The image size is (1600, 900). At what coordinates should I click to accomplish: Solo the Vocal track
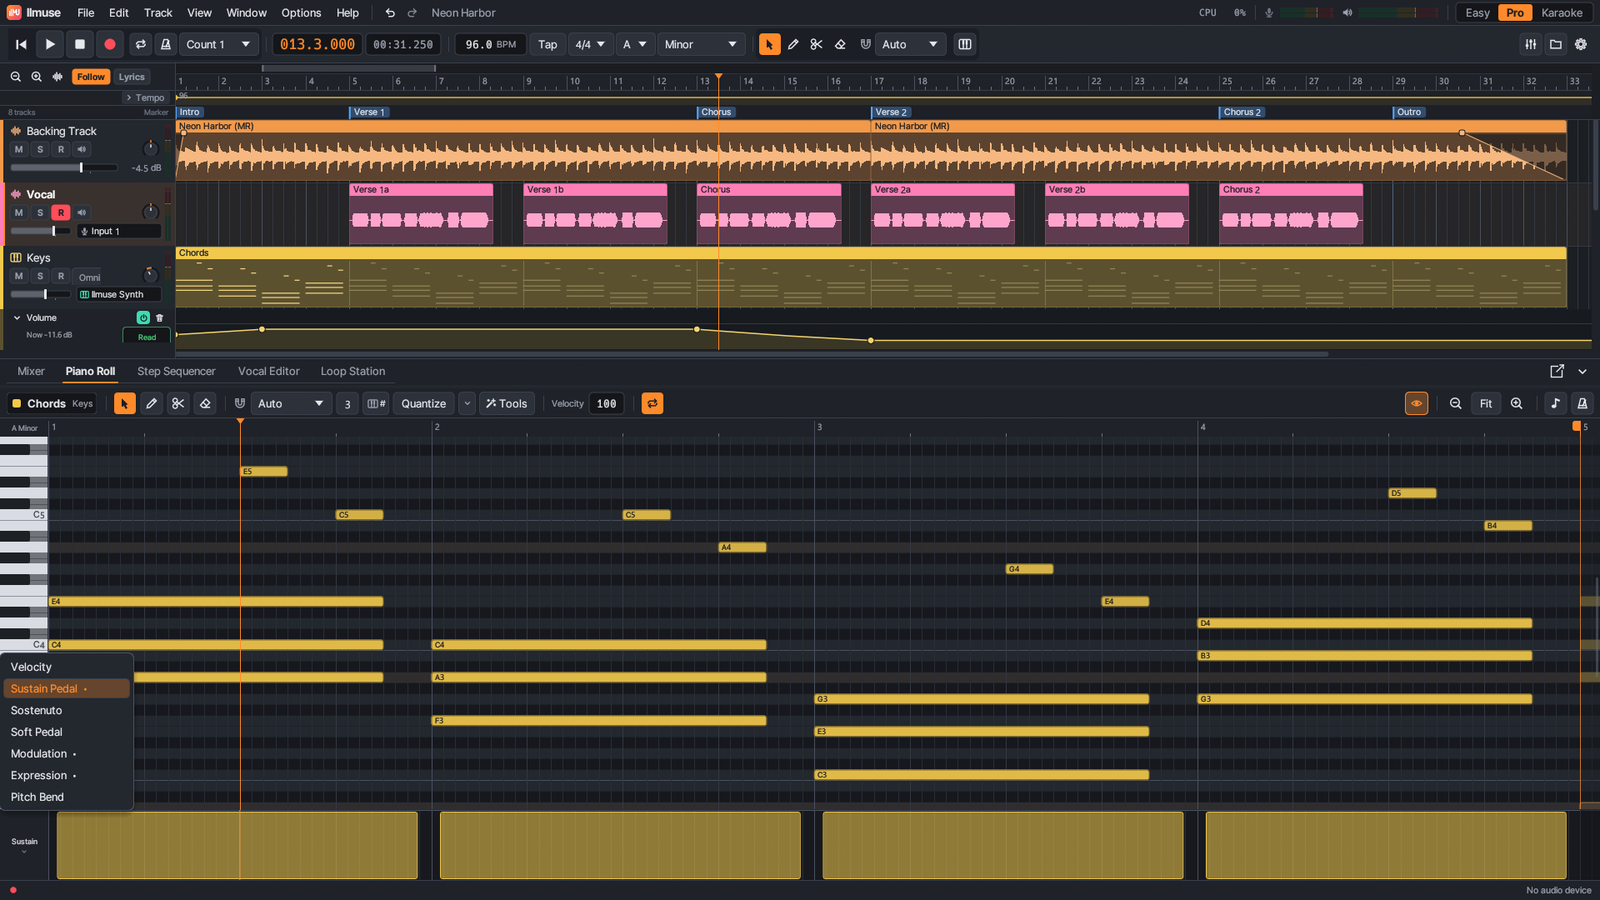(x=40, y=213)
